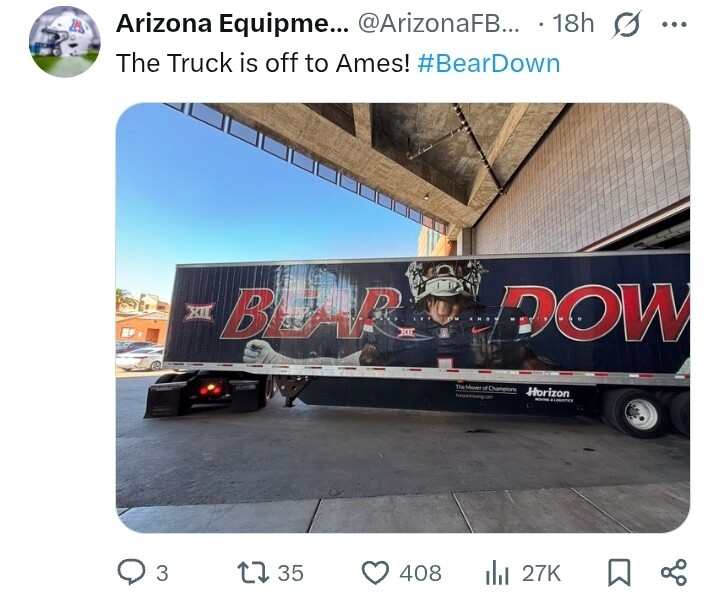The width and height of the screenshot is (720, 596).
Task: Click the 27K views count
Action: point(541,573)
